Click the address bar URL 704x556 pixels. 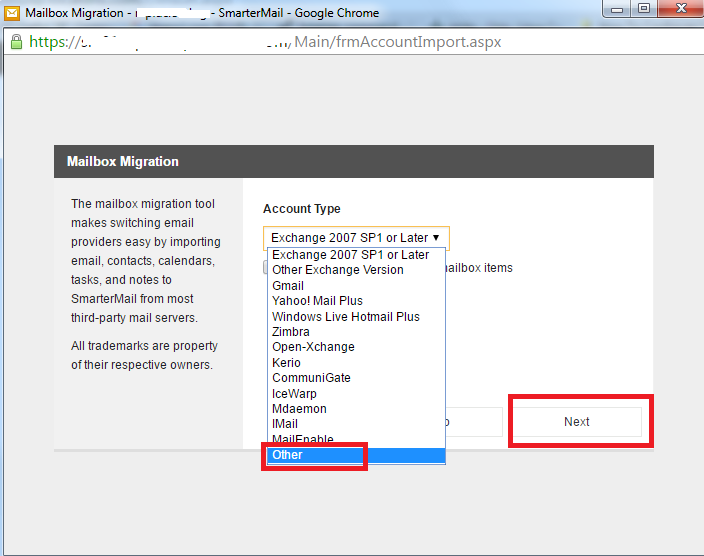[x=265, y=42]
